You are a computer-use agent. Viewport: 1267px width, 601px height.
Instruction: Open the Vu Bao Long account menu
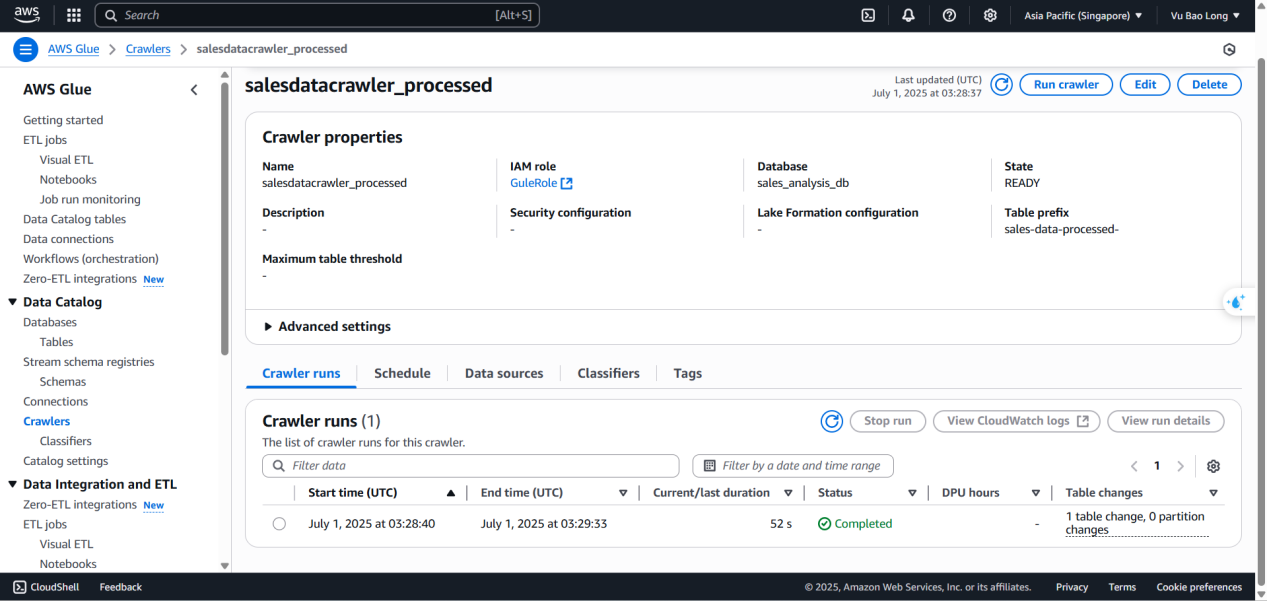(1205, 15)
